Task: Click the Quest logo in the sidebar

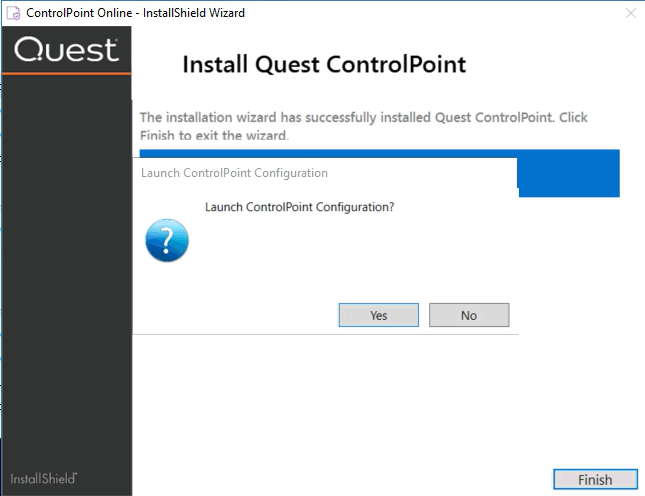Action: 67,49
